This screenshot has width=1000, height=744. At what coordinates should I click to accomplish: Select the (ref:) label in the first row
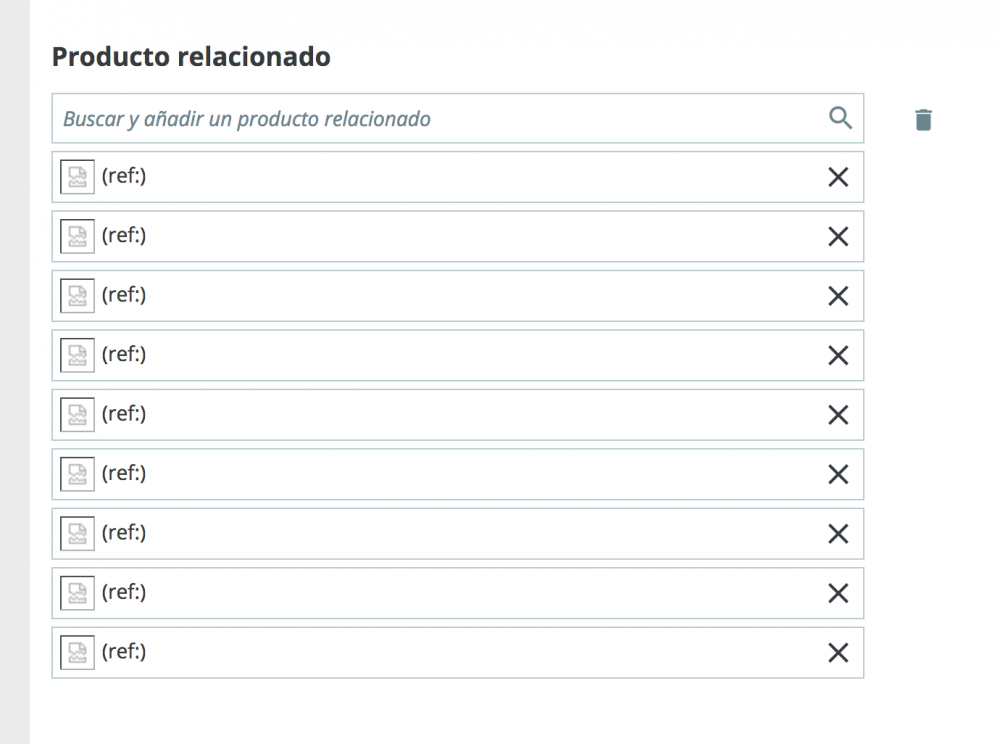click(123, 176)
